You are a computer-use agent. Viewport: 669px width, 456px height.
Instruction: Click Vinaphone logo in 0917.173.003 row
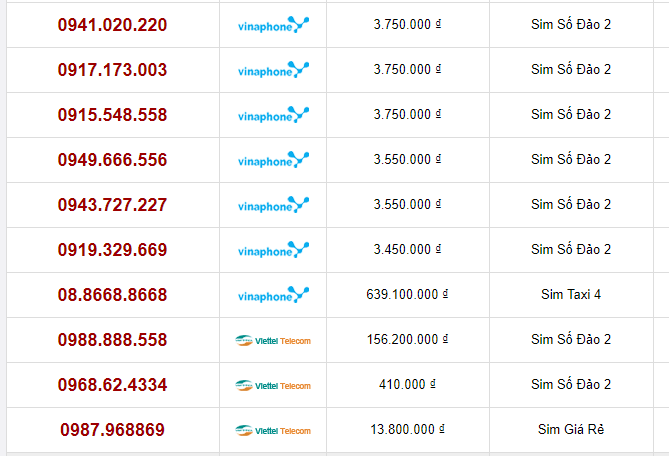click(273, 70)
